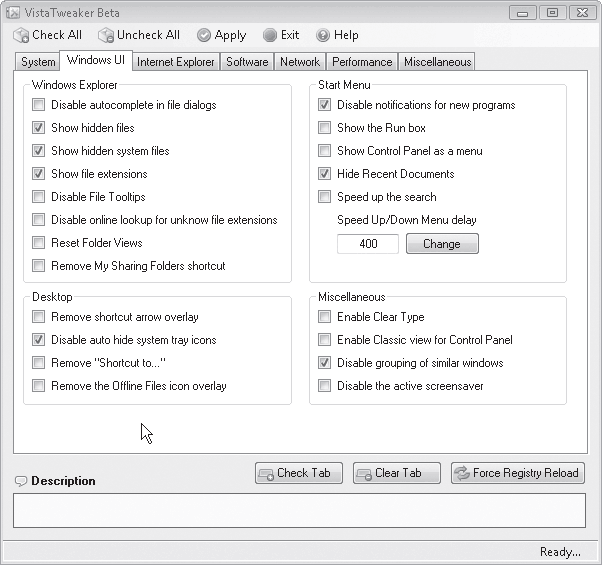Uncheck Disable notifications for new programs

click(x=324, y=105)
